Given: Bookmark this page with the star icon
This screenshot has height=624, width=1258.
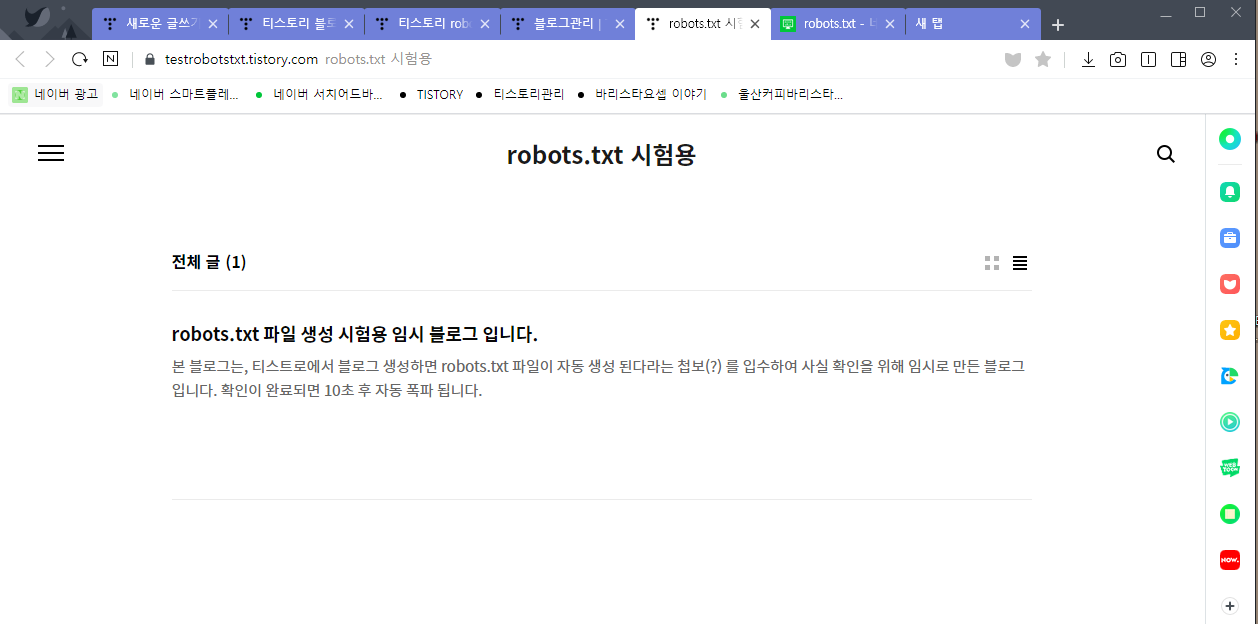Looking at the screenshot, I should (x=1043, y=60).
